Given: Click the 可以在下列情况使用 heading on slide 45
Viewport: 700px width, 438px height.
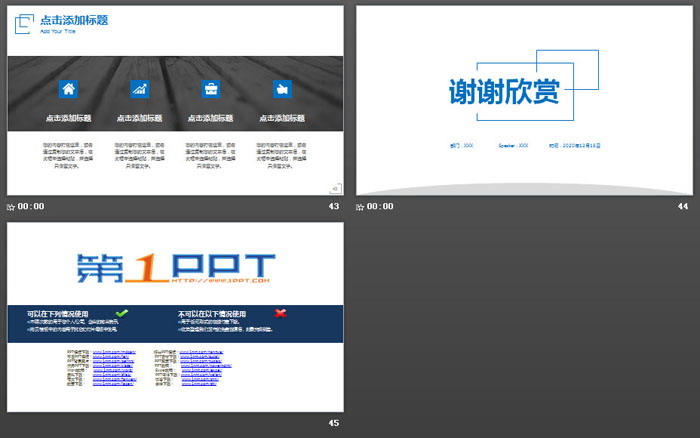Looking at the screenshot, I should (58, 314).
